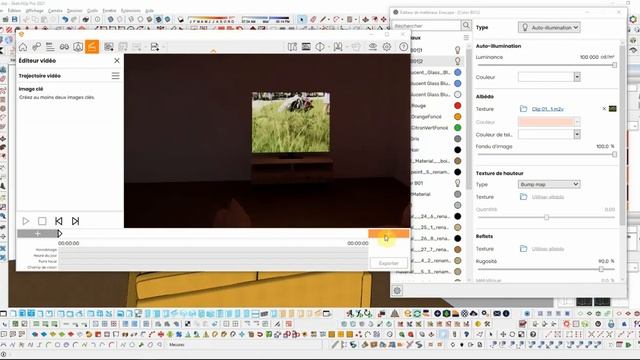Click the Save disk icon in SketchUp toolbar
640x360 pixels.
pos(15,19)
